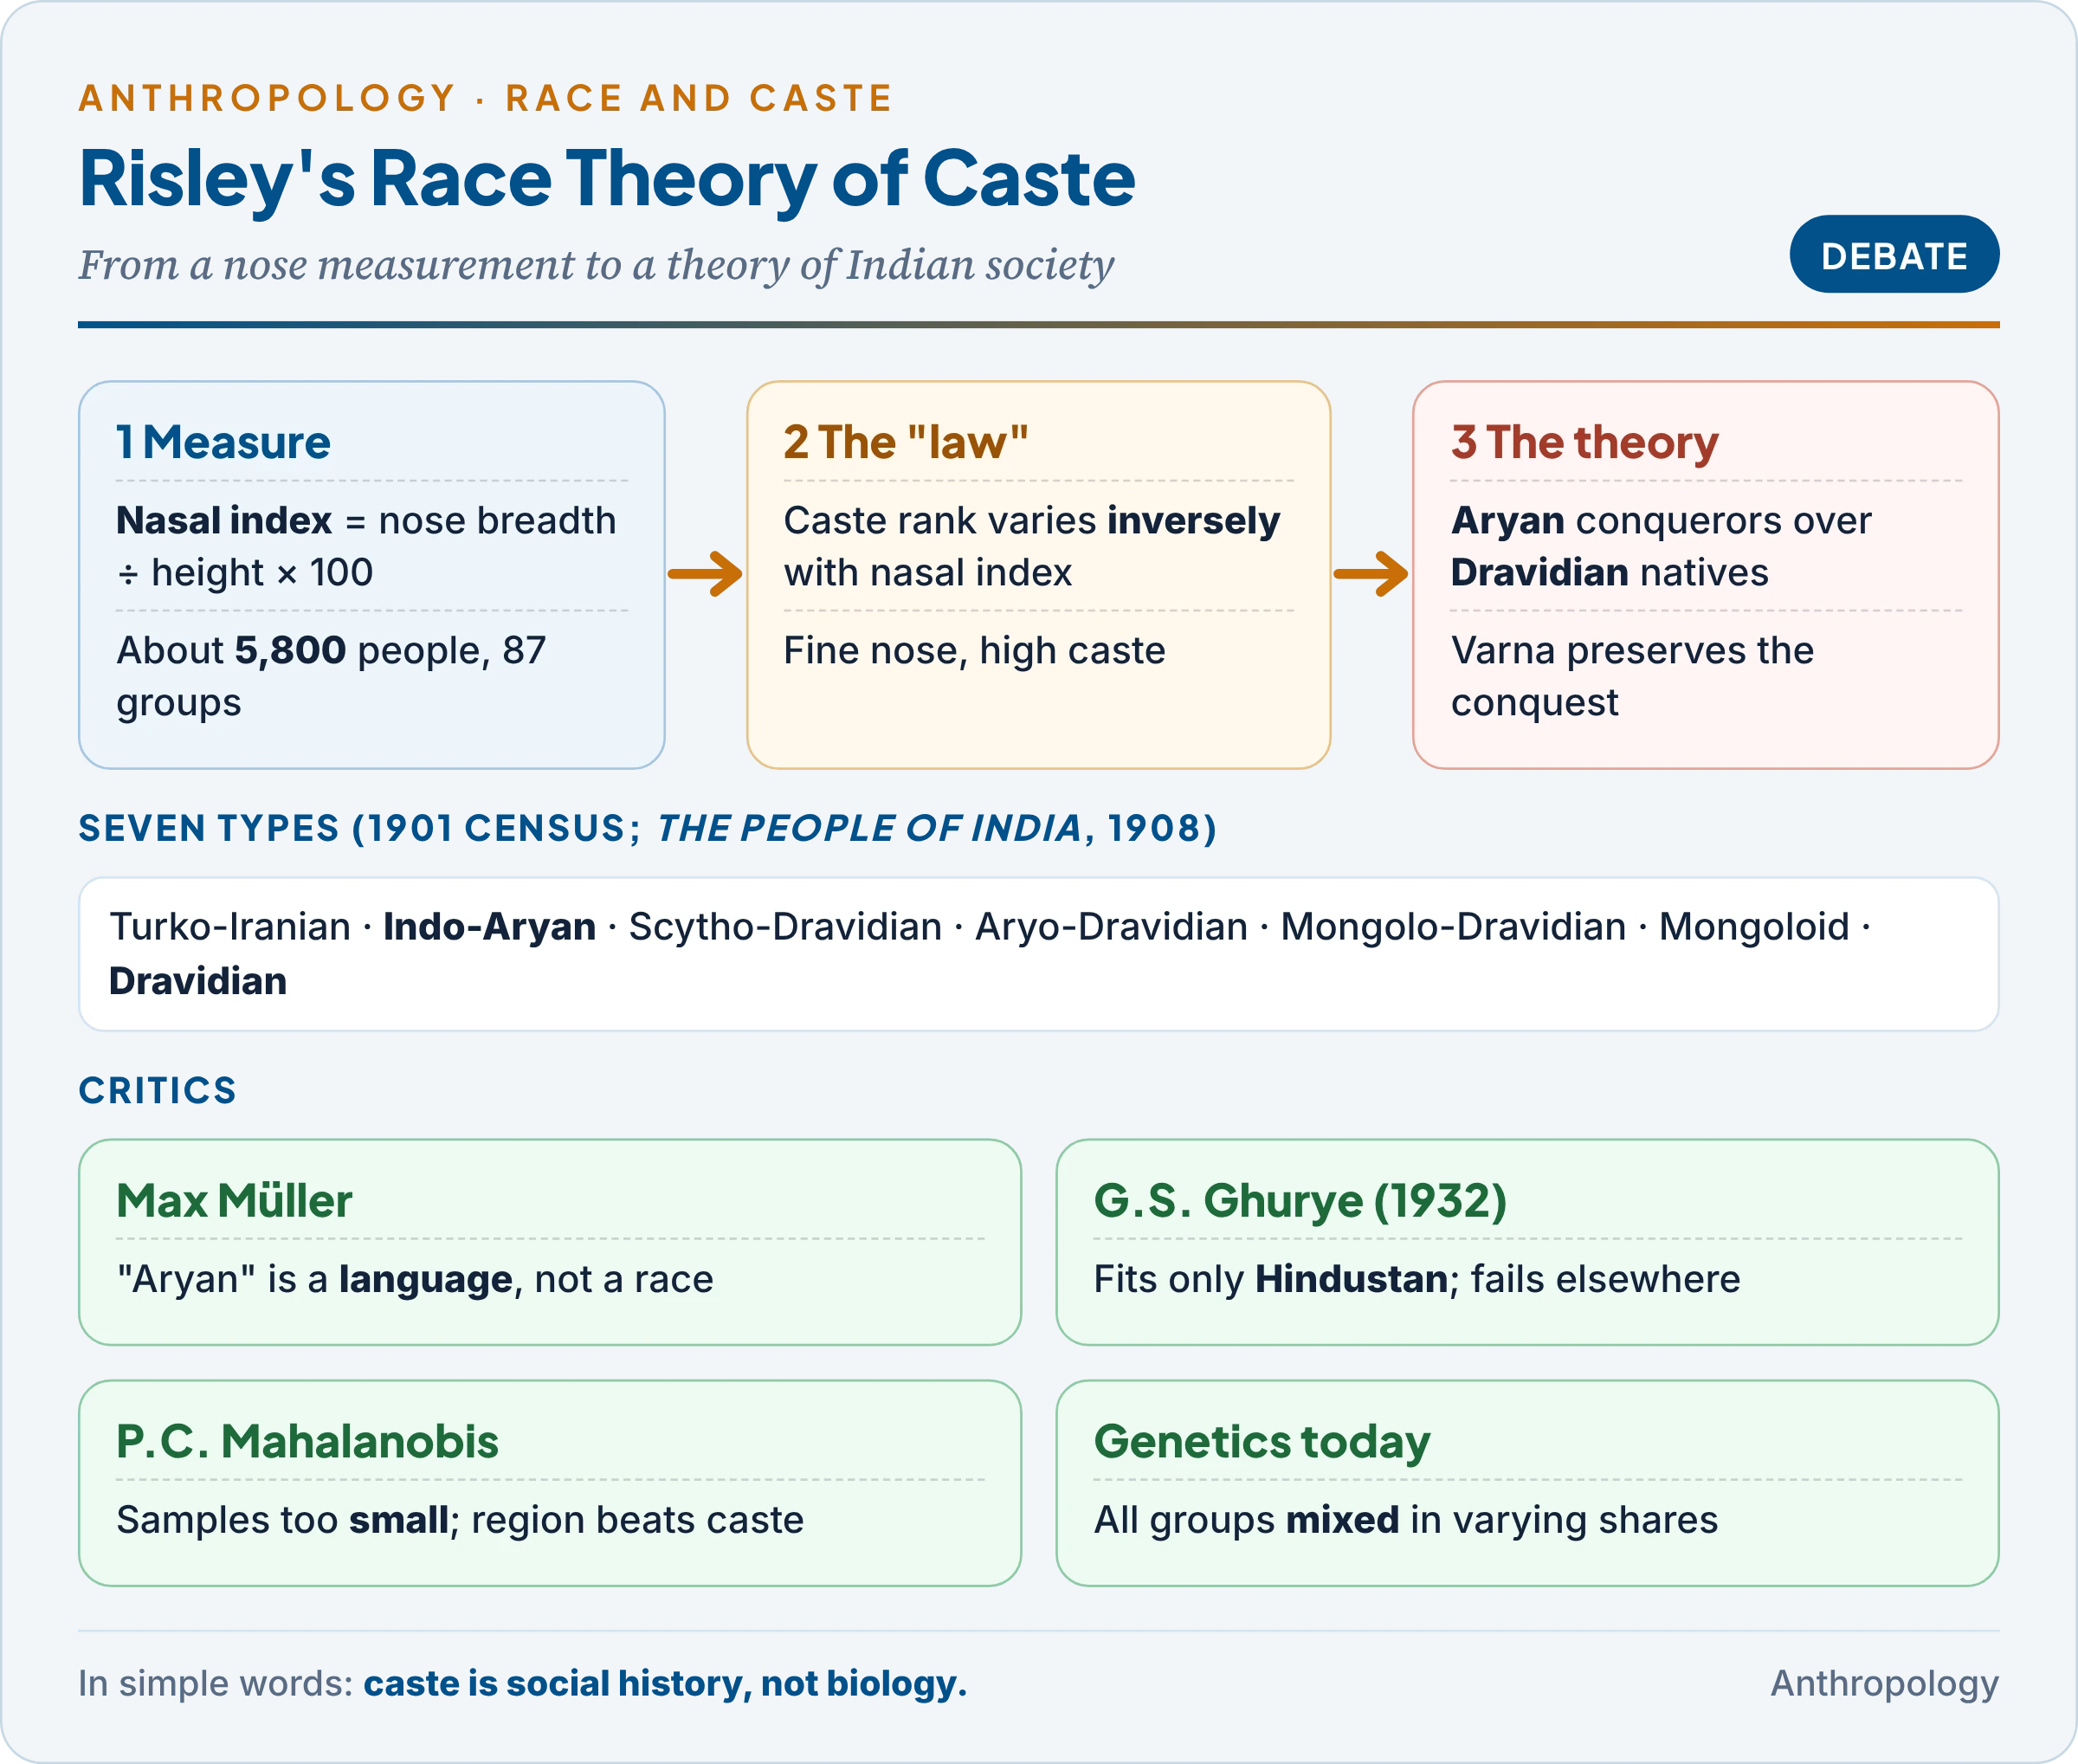Select the bold "Indo-Aryan" type
Image resolution: width=2078 pixels, height=1764 pixels.
[489, 927]
